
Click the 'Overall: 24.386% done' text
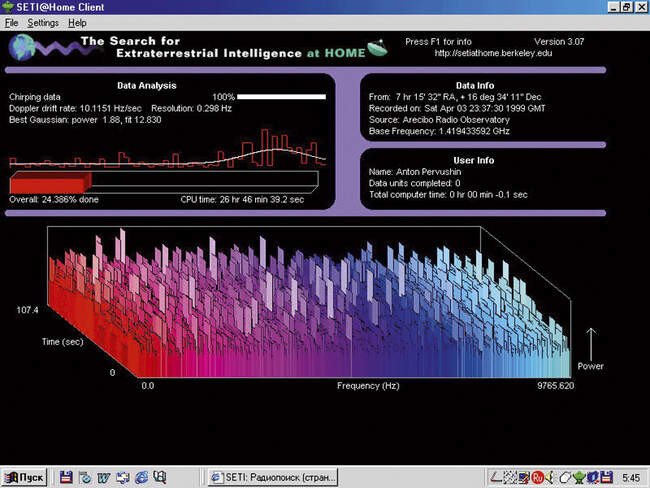pos(54,199)
